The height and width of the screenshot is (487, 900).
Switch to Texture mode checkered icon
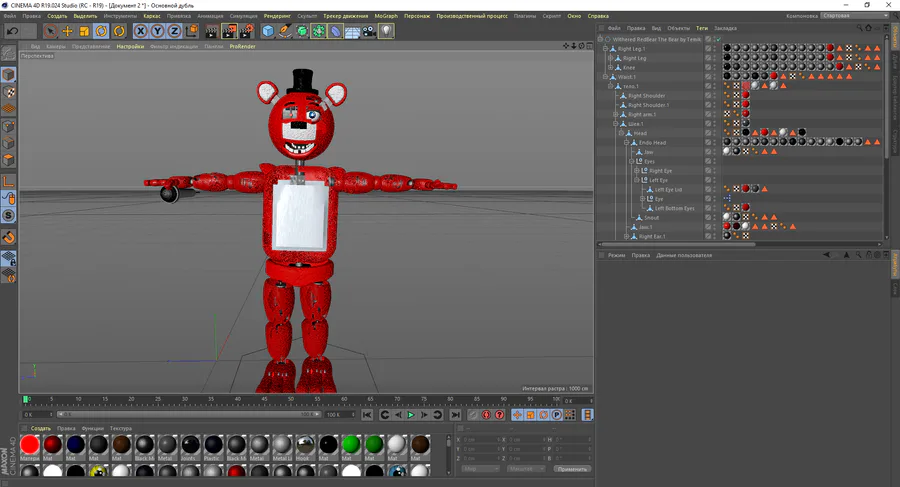point(9,92)
